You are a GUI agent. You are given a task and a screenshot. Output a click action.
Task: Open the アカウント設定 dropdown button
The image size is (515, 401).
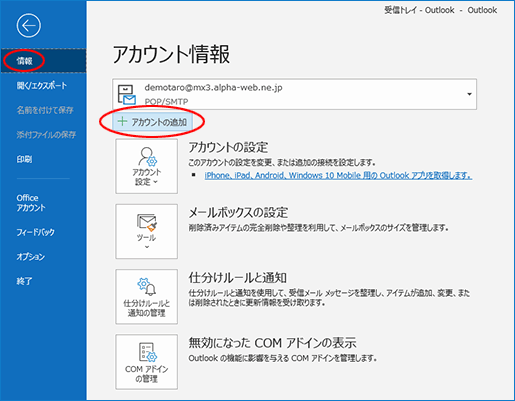[x=146, y=166]
